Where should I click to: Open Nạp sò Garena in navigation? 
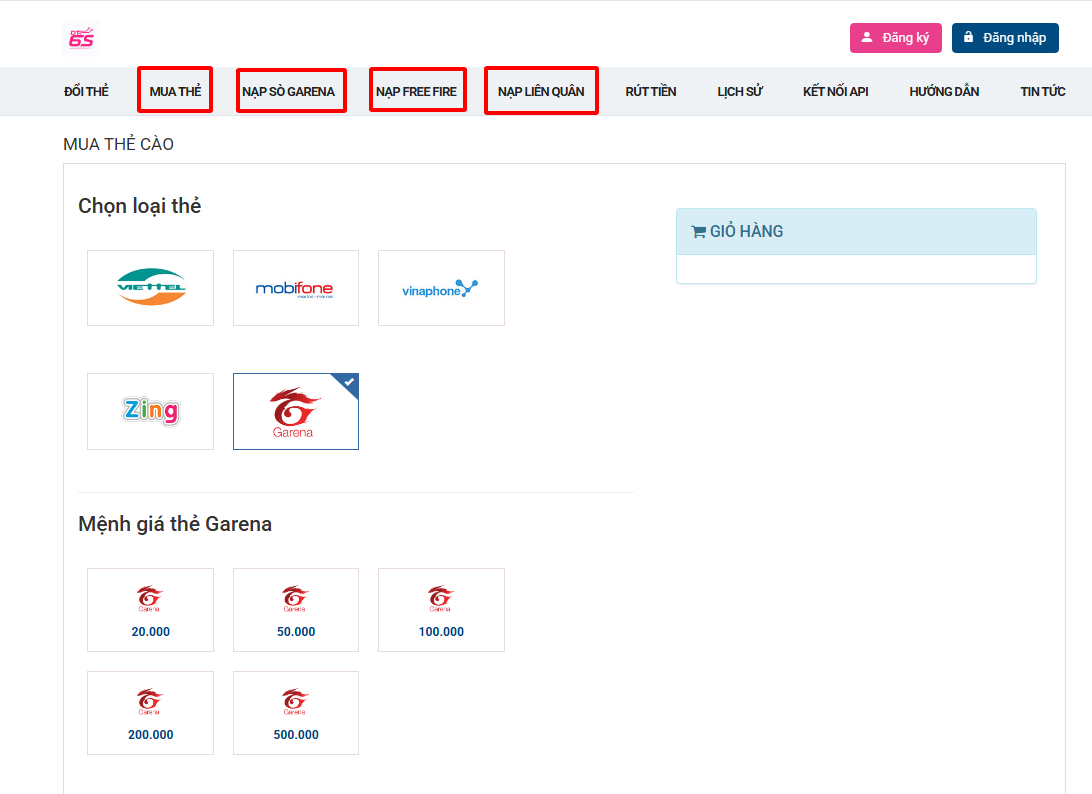pyautogui.click(x=290, y=91)
